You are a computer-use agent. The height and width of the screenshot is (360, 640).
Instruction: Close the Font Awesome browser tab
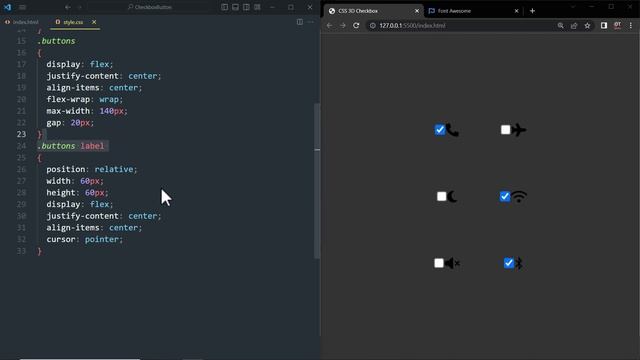coord(516,11)
